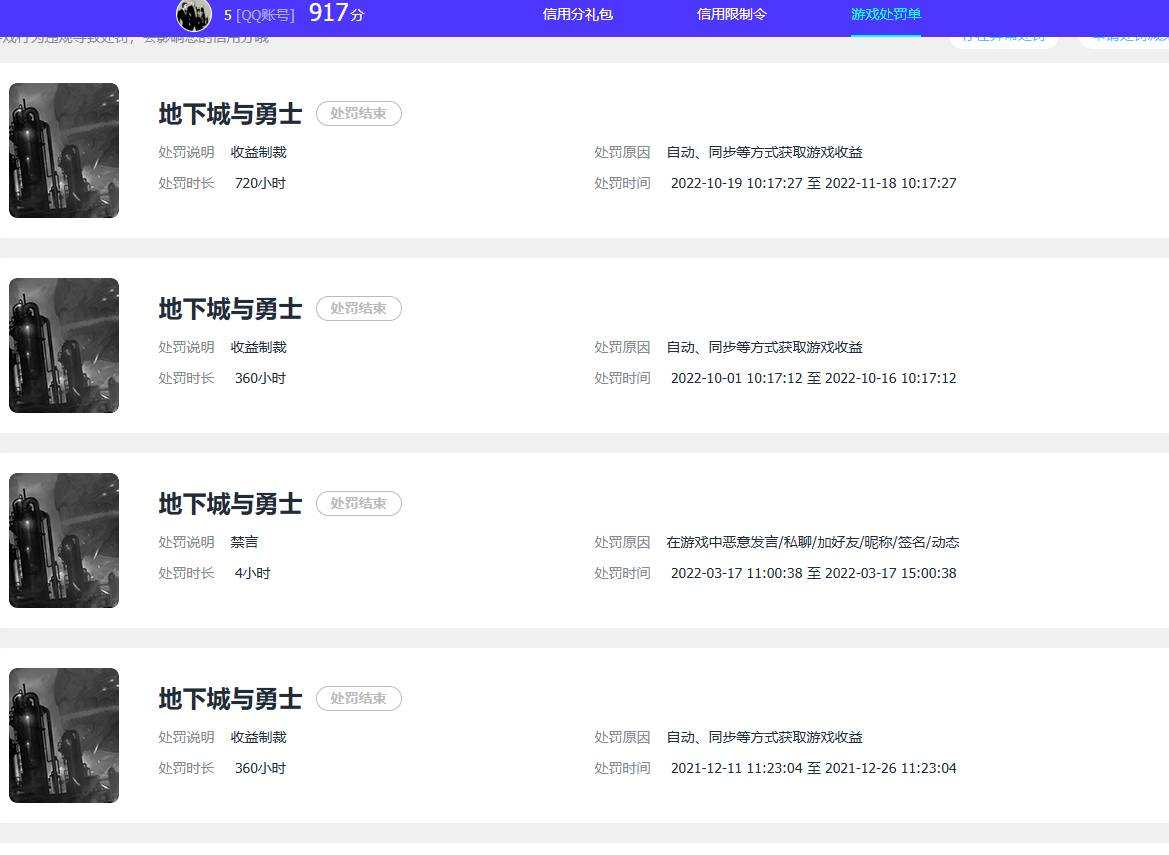Open game thumbnail of the 2021-12-11 penalty
1169x855 pixels.
click(64, 736)
